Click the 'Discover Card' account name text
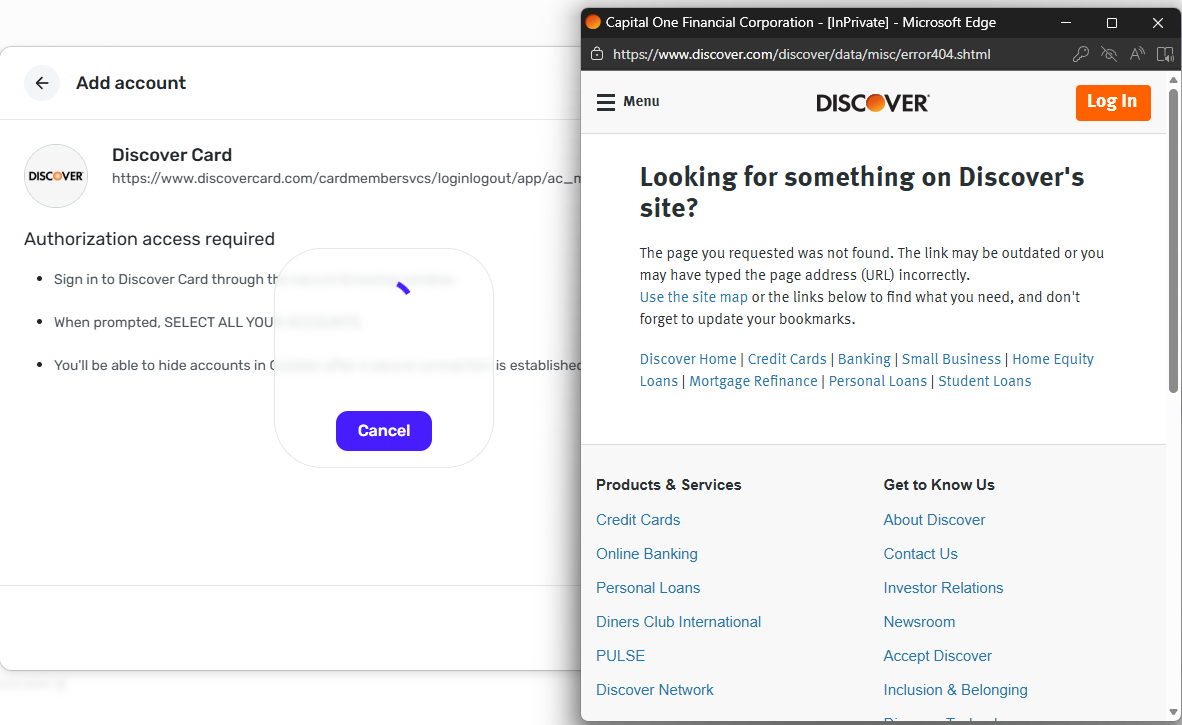This screenshot has height=725, width=1182. pyautogui.click(x=172, y=154)
